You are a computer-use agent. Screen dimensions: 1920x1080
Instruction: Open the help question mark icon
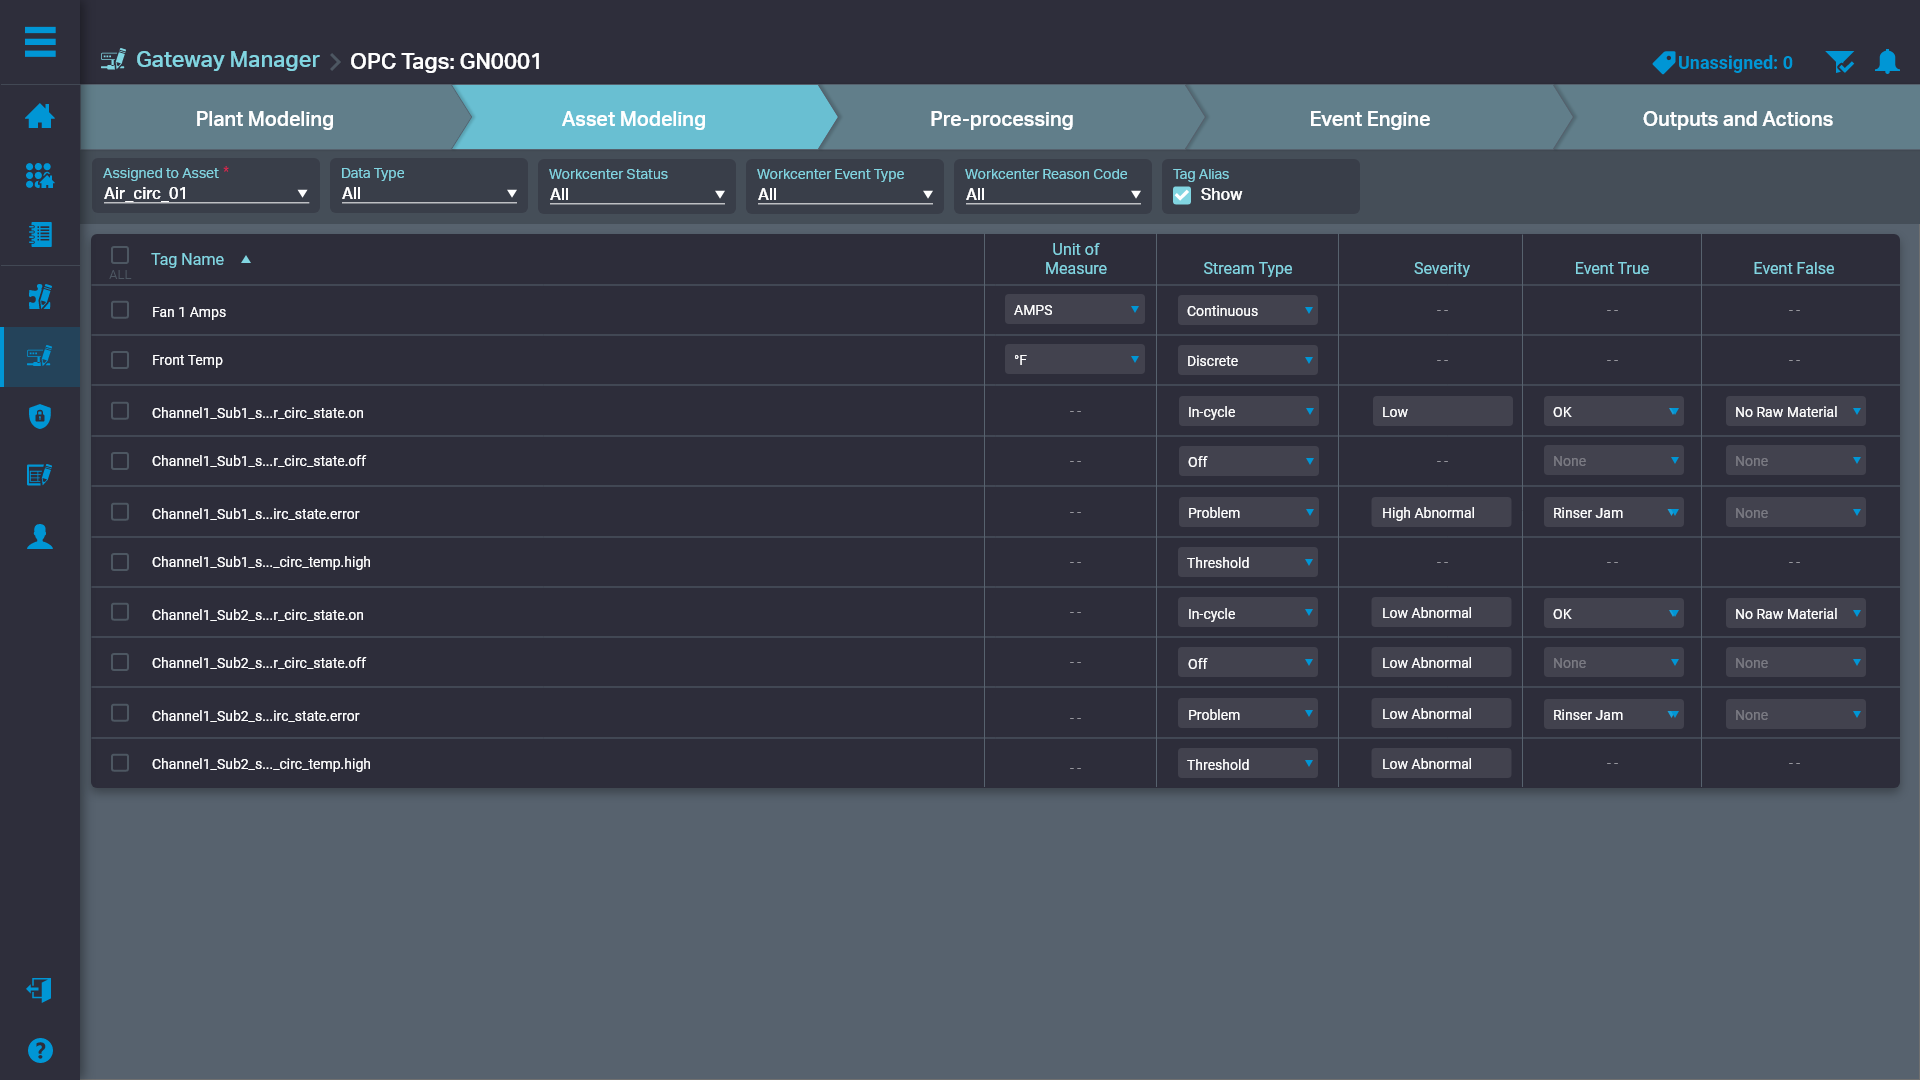tap(40, 1051)
